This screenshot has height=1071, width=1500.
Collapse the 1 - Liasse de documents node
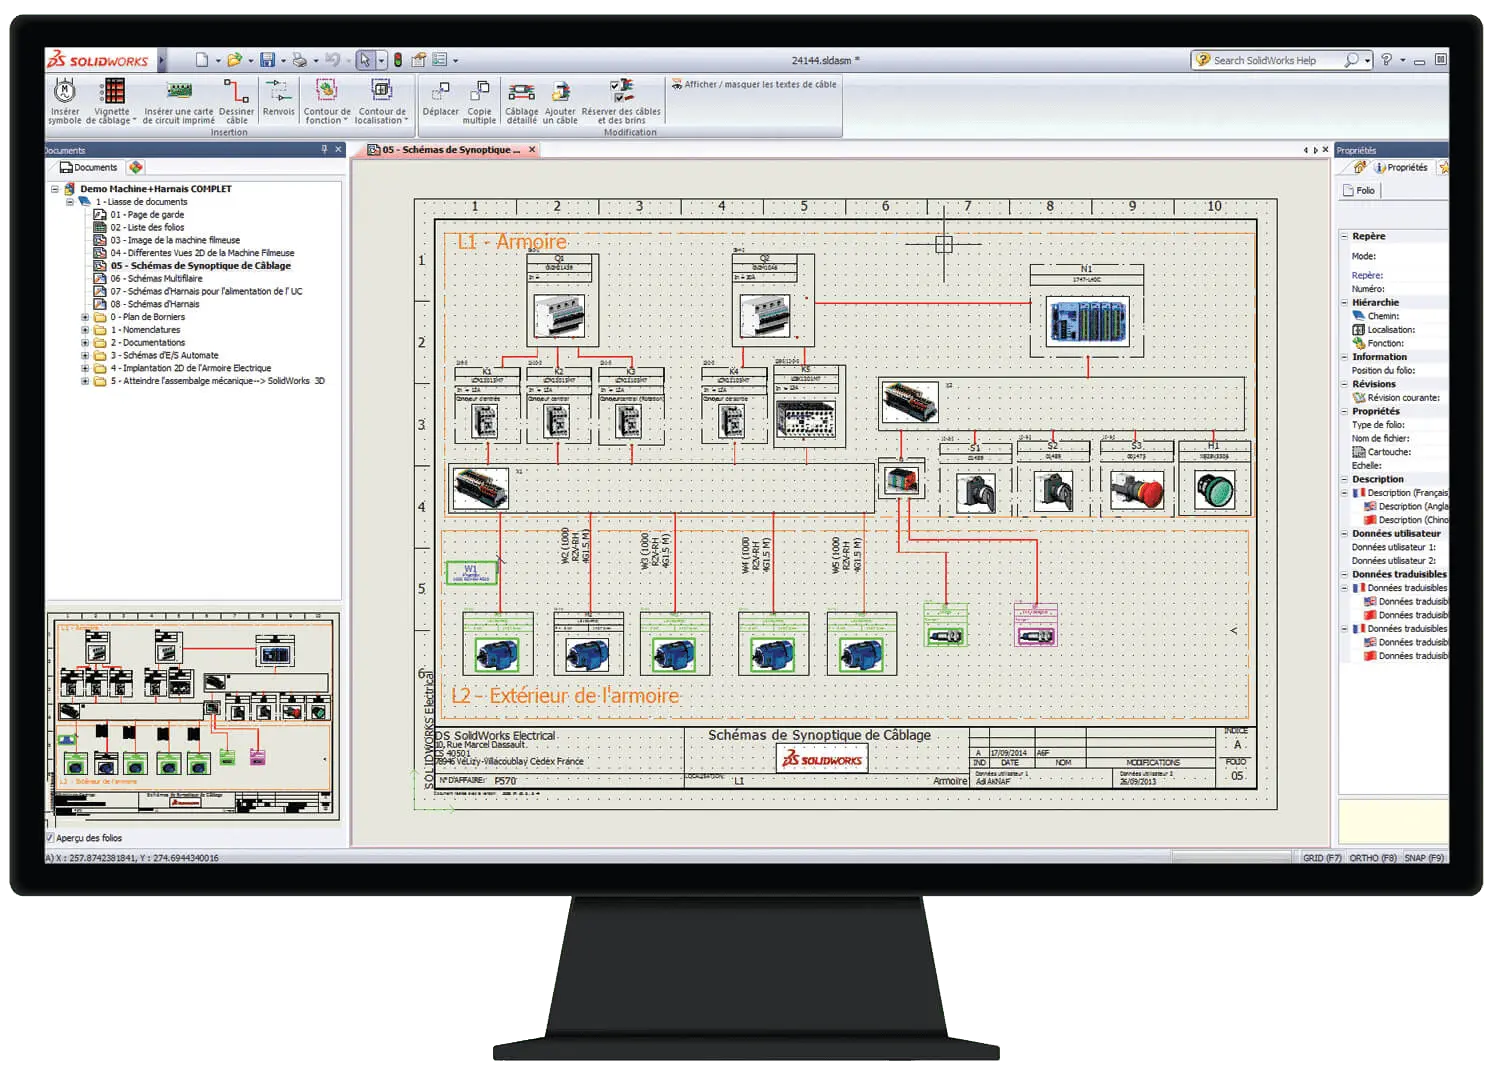pyautogui.click(x=70, y=202)
